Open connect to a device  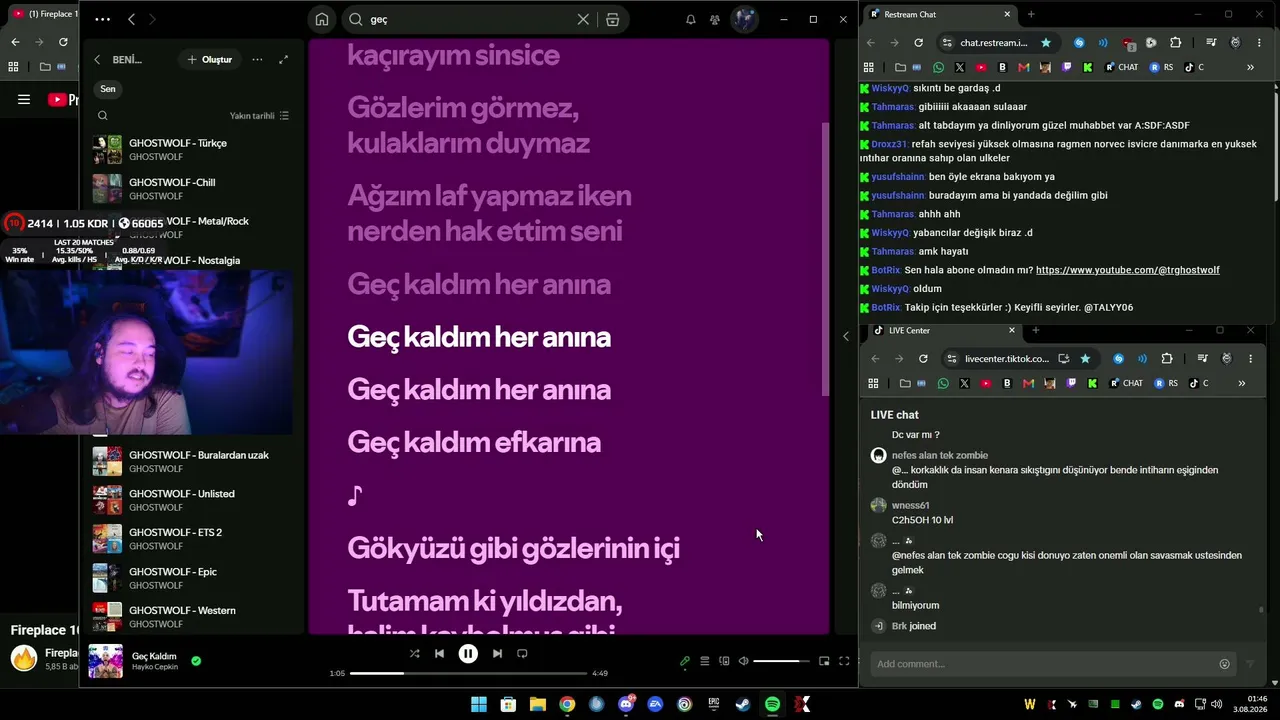pyautogui.click(x=724, y=661)
